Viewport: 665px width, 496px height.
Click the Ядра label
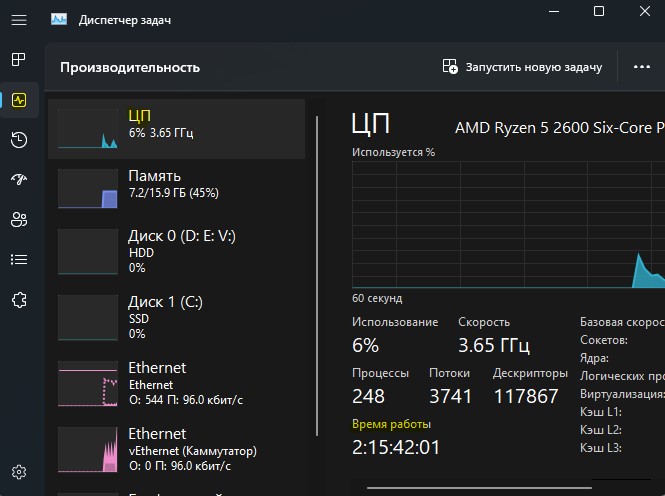click(594, 358)
